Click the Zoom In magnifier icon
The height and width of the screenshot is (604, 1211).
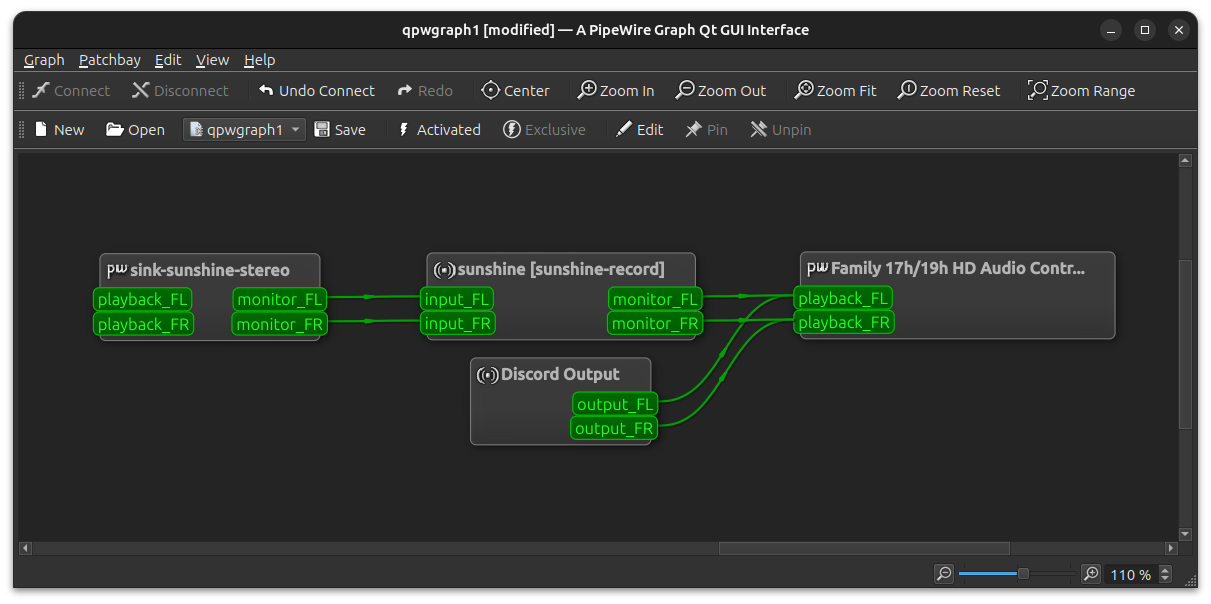pos(588,91)
